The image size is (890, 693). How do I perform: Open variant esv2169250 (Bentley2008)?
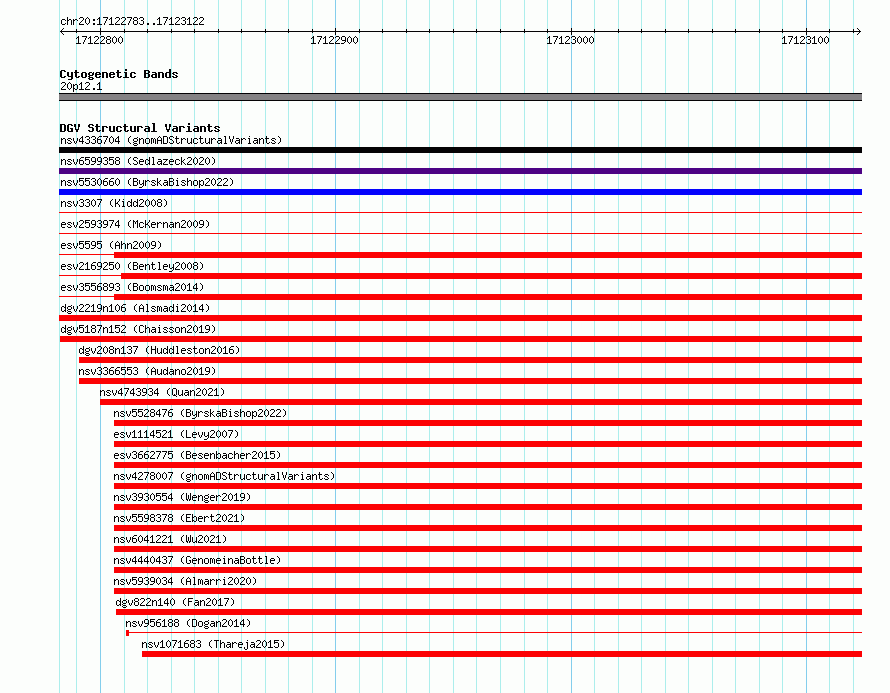click(132, 266)
